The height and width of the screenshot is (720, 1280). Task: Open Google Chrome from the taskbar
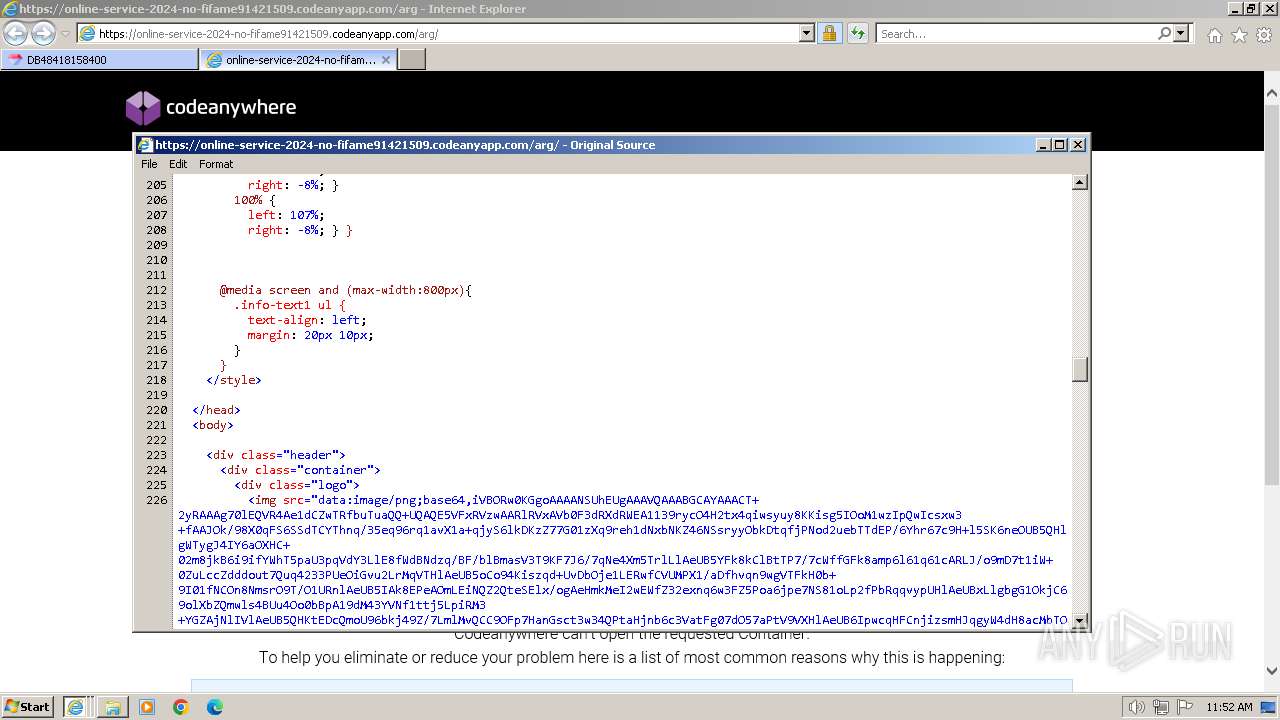(x=181, y=707)
